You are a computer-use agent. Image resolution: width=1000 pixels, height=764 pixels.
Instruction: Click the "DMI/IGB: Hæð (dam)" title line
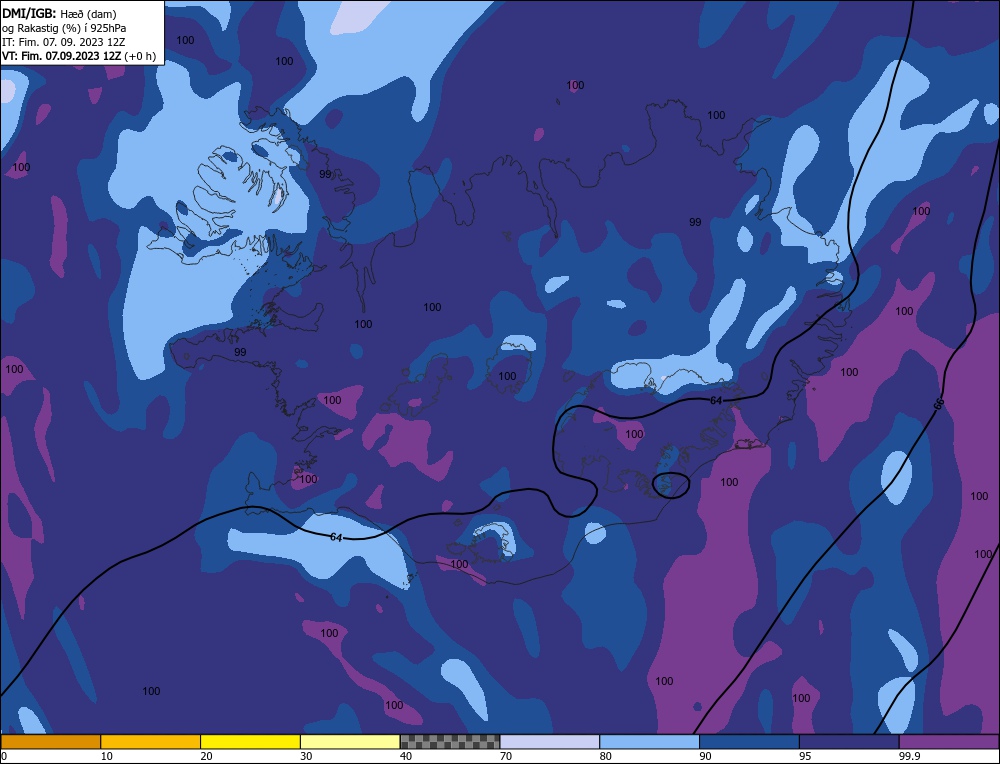(x=59, y=13)
